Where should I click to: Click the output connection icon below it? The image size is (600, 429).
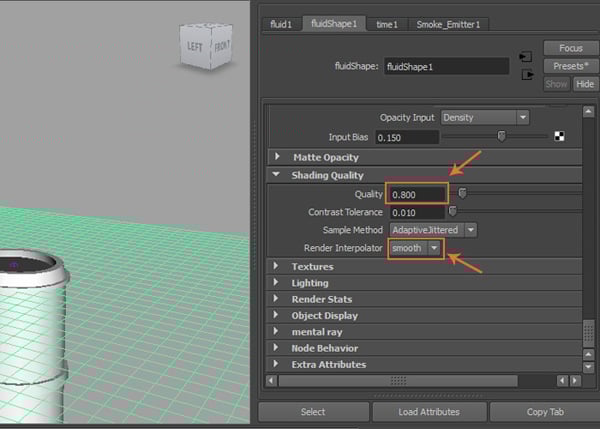click(527, 74)
